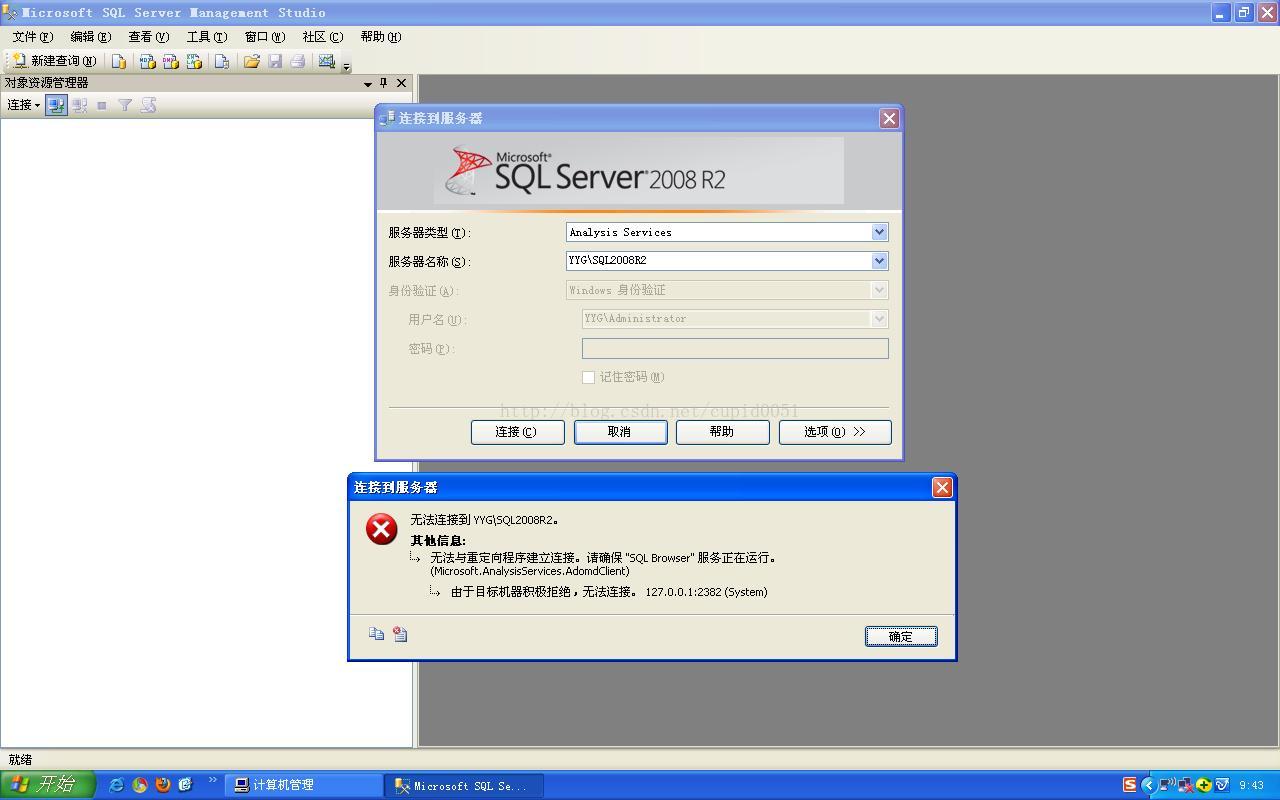Click the 用户名 dropdown showing YYG\Administrator
The height and width of the screenshot is (800, 1280).
tap(735, 319)
